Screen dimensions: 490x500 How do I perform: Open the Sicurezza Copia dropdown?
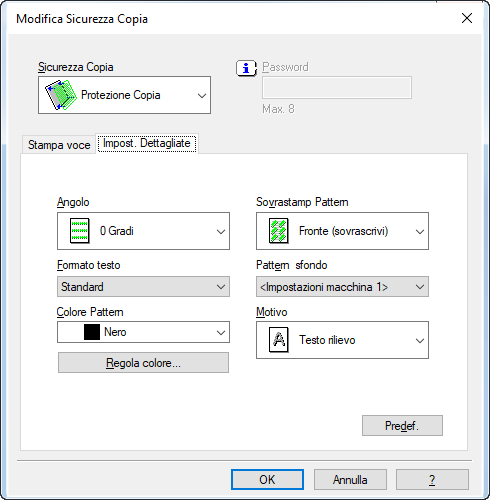tap(124, 95)
